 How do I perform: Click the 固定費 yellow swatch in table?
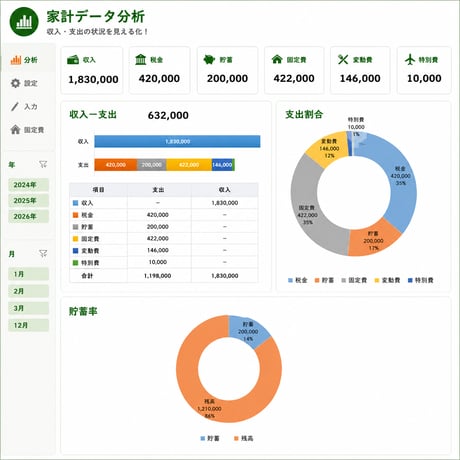(x=75, y=239)
